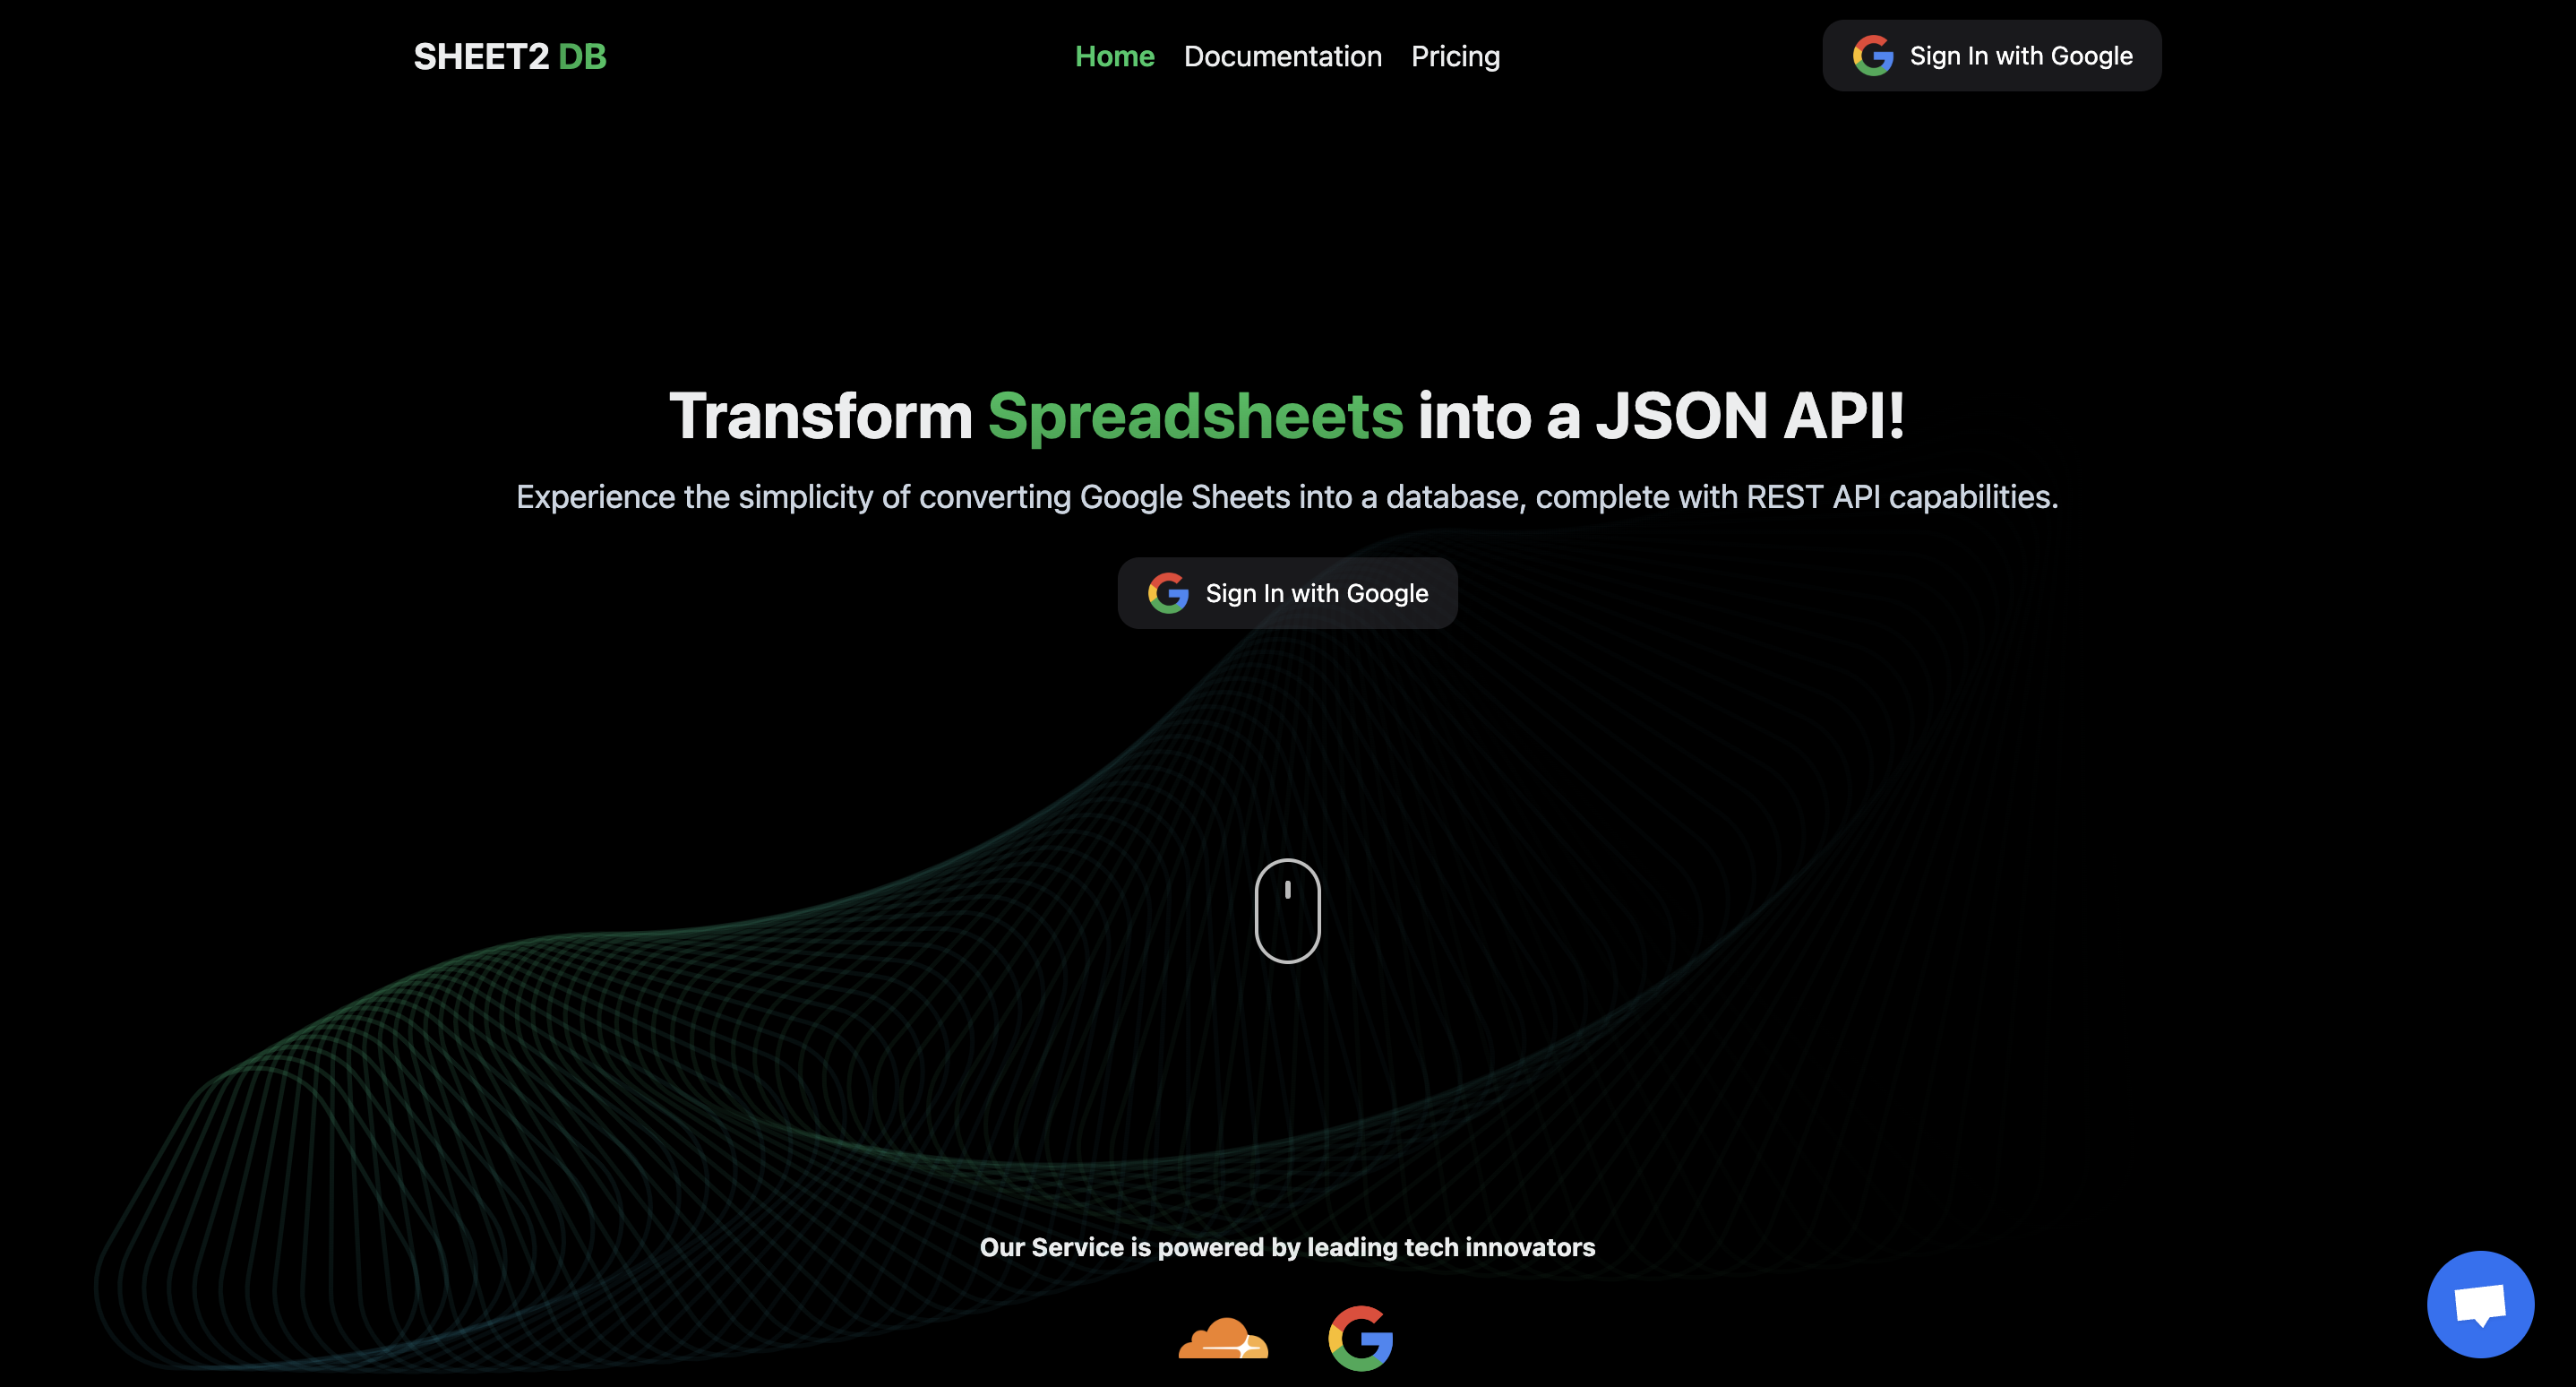This screenshot has width=2576, height=1387.
Task: Click Google G icon in header sign-in button
Action: coord(1872,56)
